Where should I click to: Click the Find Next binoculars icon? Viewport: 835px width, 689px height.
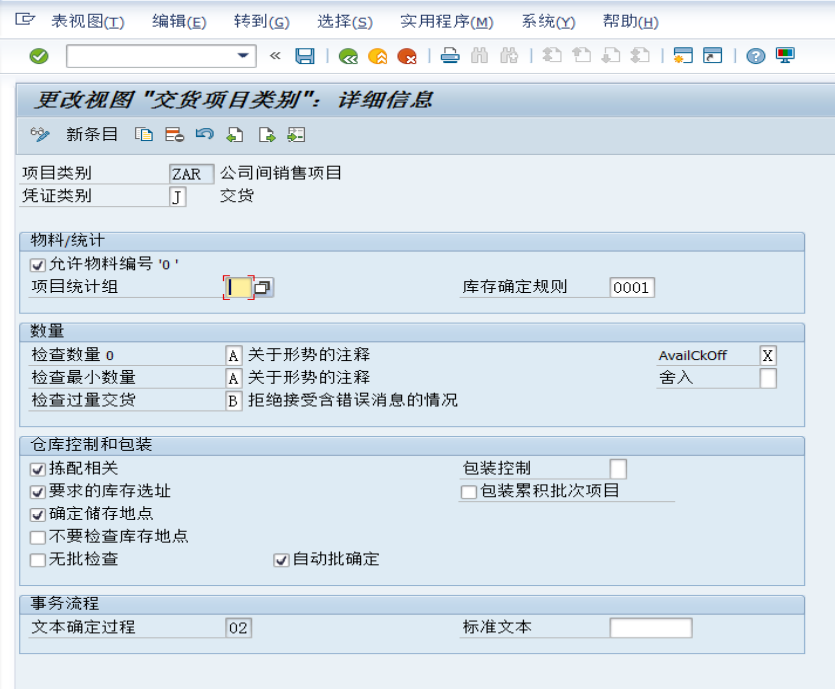[x=509, y=55]
